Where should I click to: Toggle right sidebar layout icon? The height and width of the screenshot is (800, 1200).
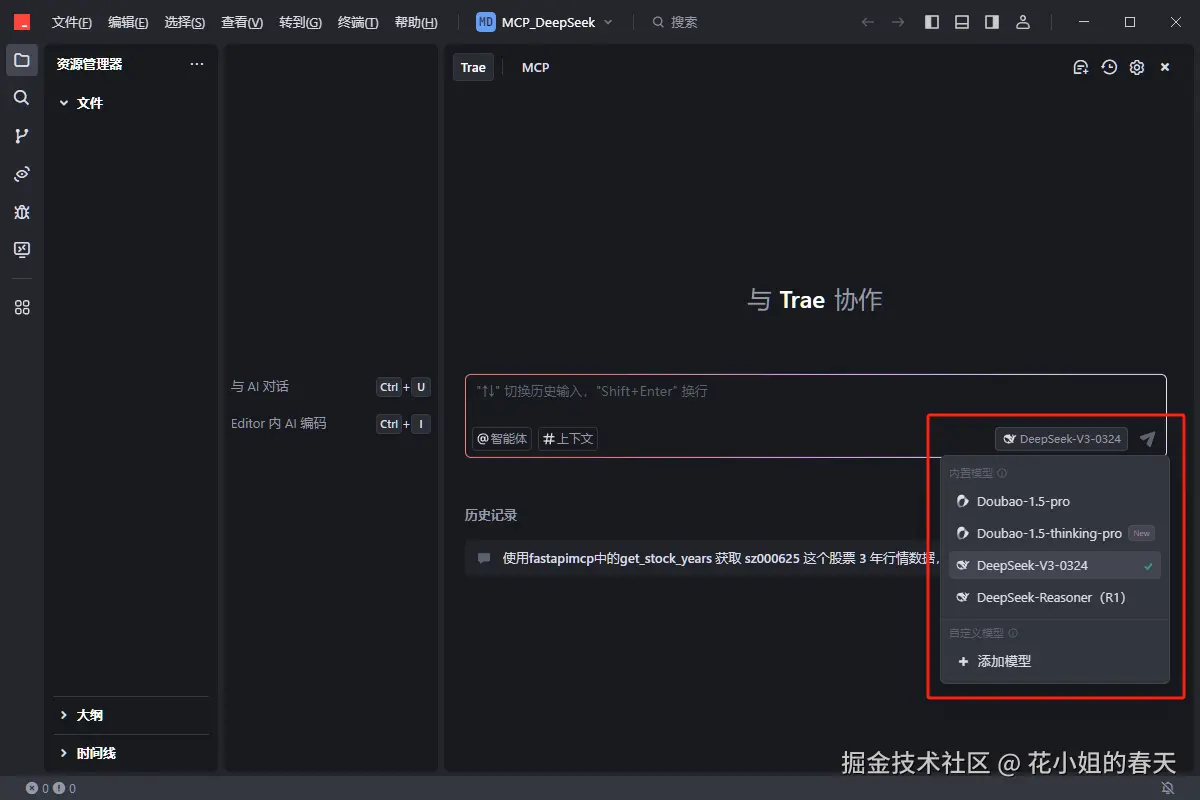point(992,22)
